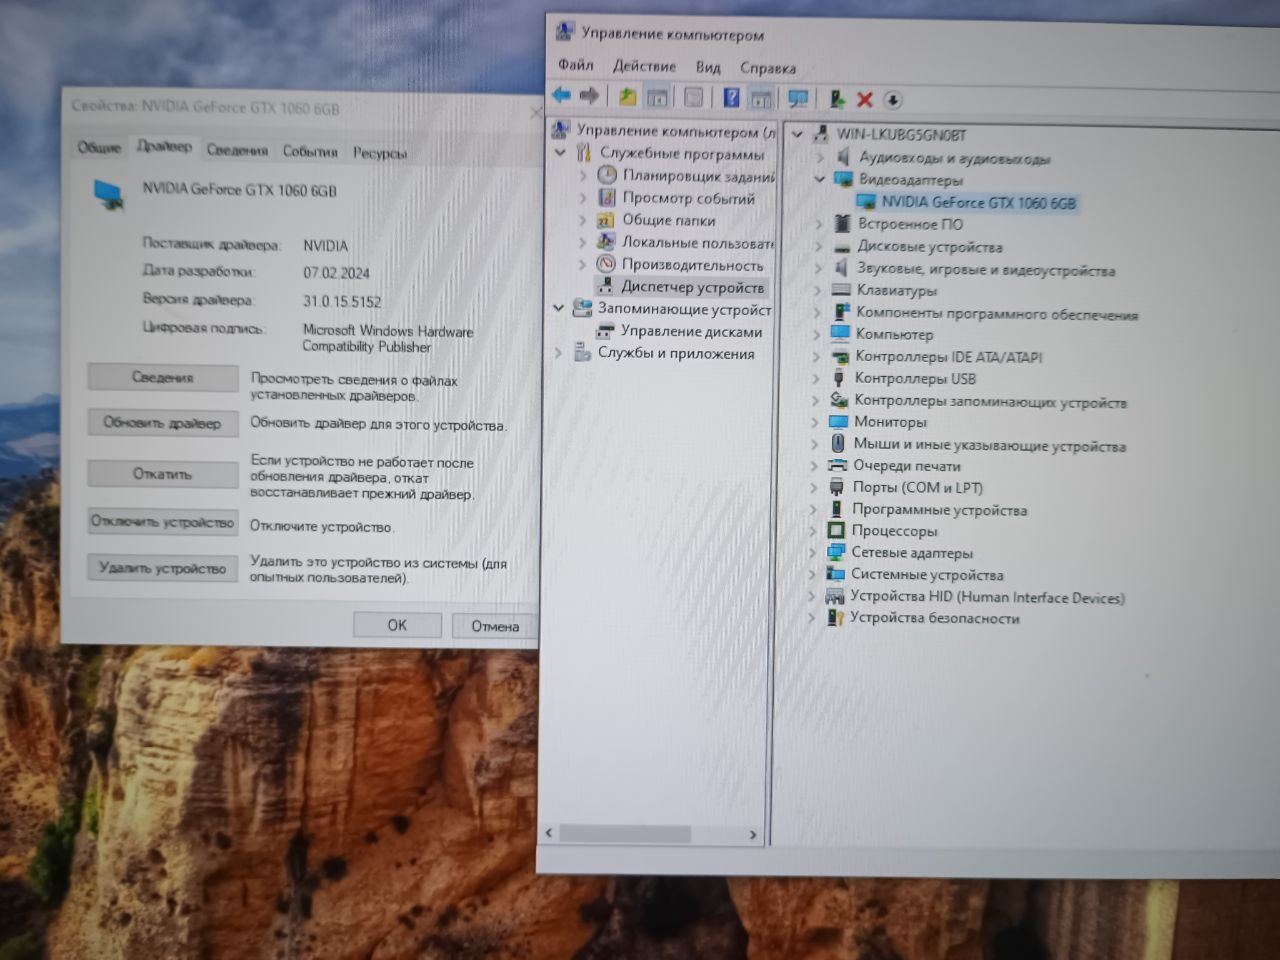Viewport: 1280px width, 960px height.
Task: Click the Откатить button
Action: pyautogui.click(x=163, y=473)
